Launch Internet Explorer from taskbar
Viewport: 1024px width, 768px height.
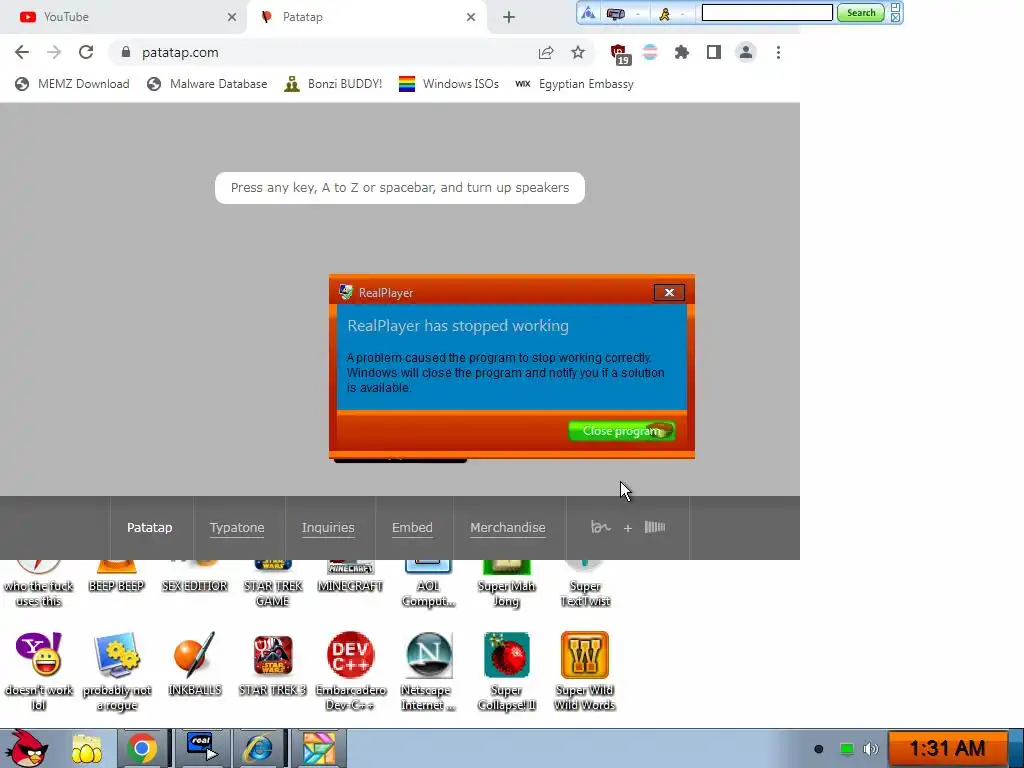pyautogui.click(x=258, y=748)
